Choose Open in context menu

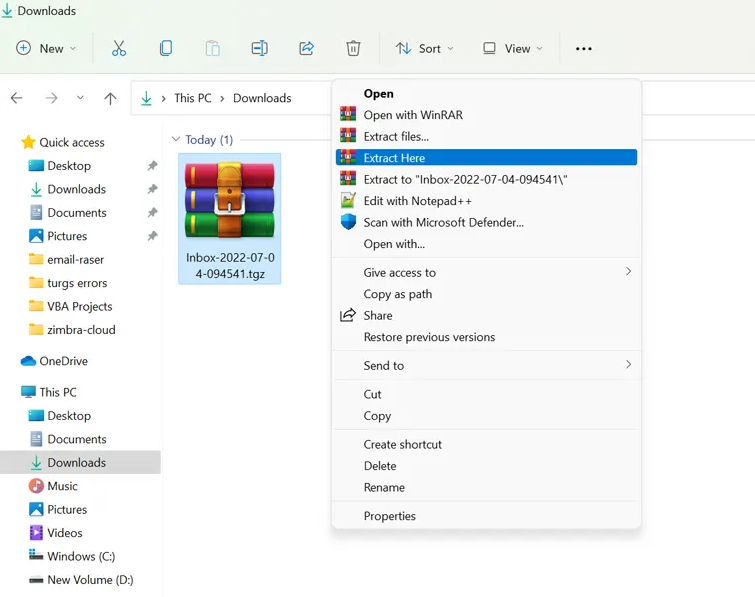point(486,93)
